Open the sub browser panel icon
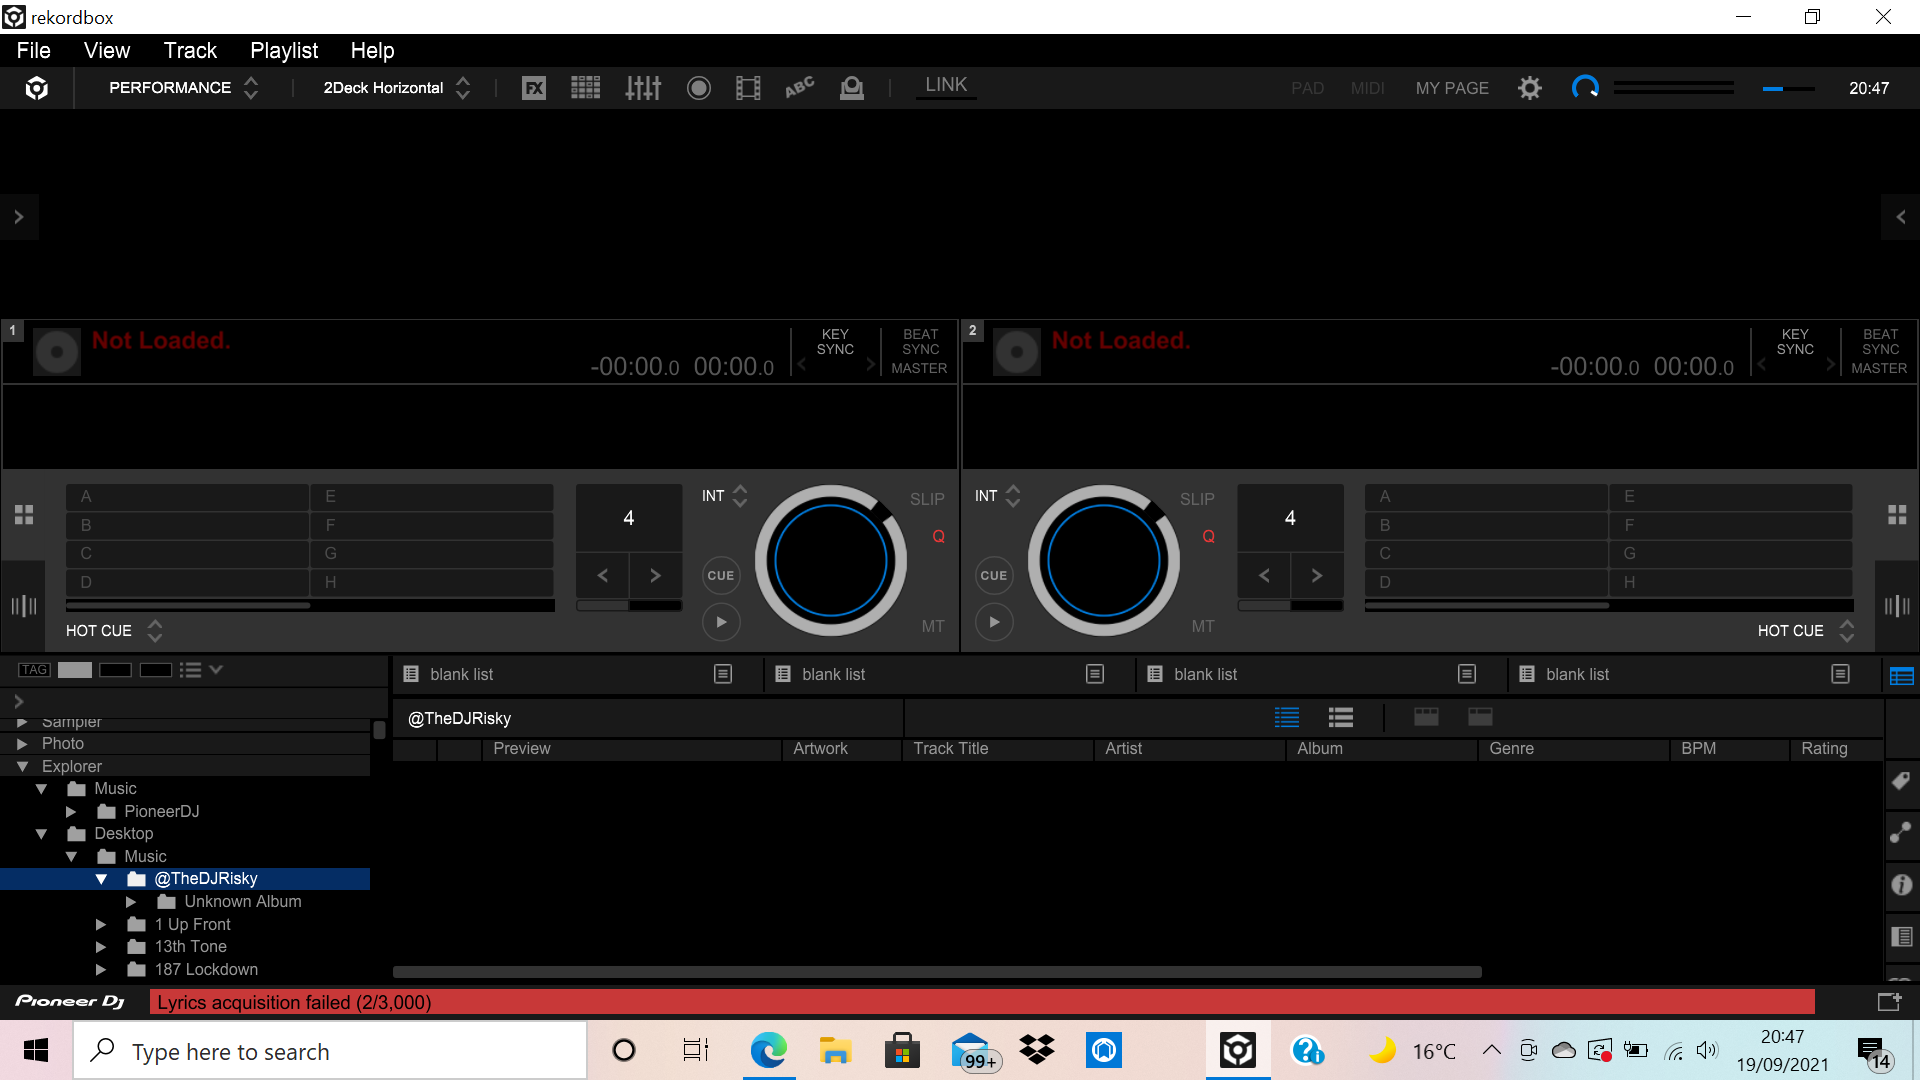This screenshot has height=1080, width=1920. point(1901,937)
